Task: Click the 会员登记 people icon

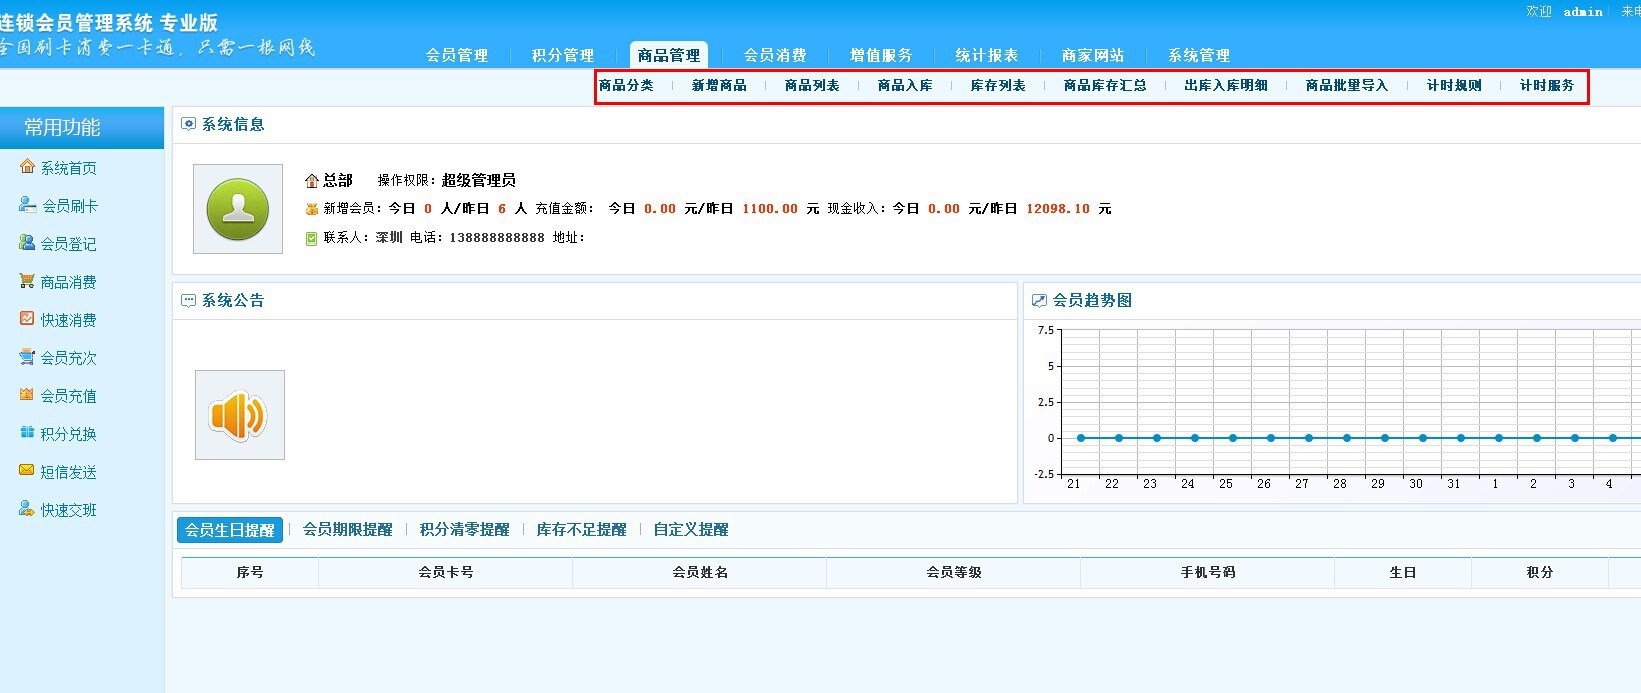Action: pos(27,243)
